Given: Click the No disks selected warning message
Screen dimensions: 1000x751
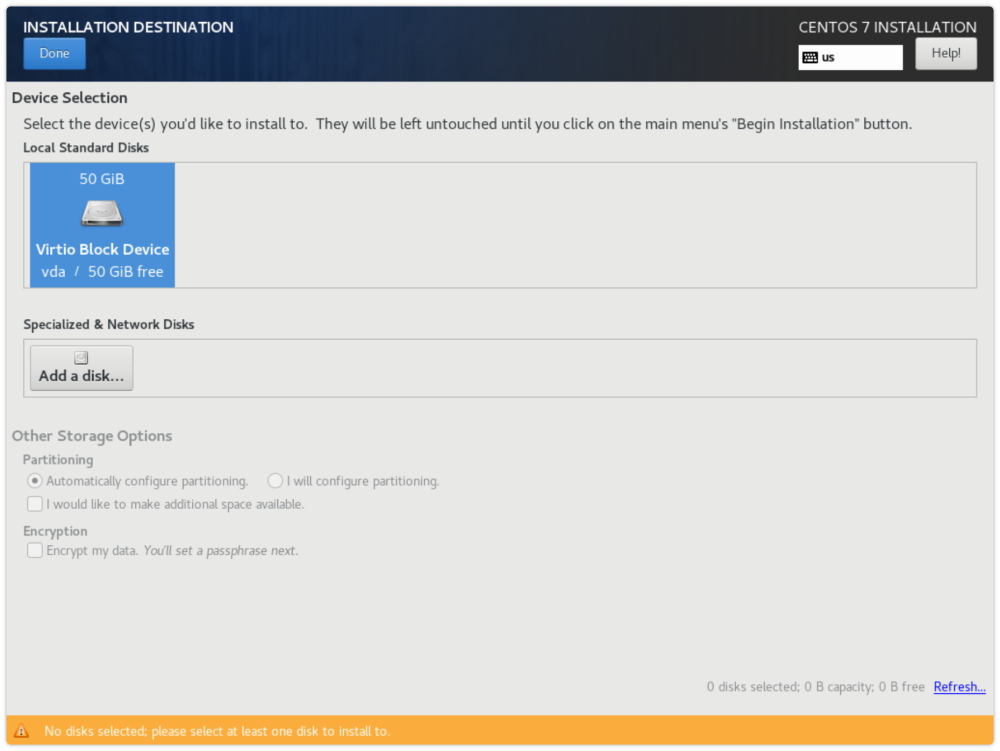Looking at the screenshot, I should pos(217,731).
